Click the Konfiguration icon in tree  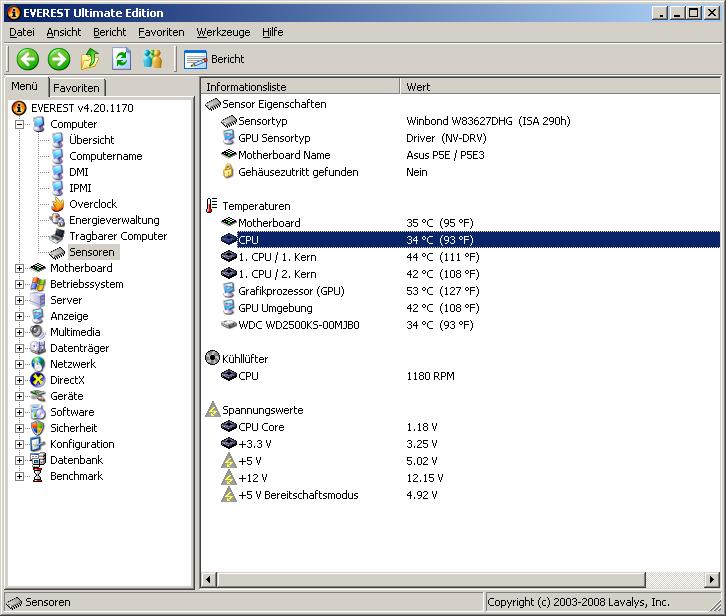point(38,444)
